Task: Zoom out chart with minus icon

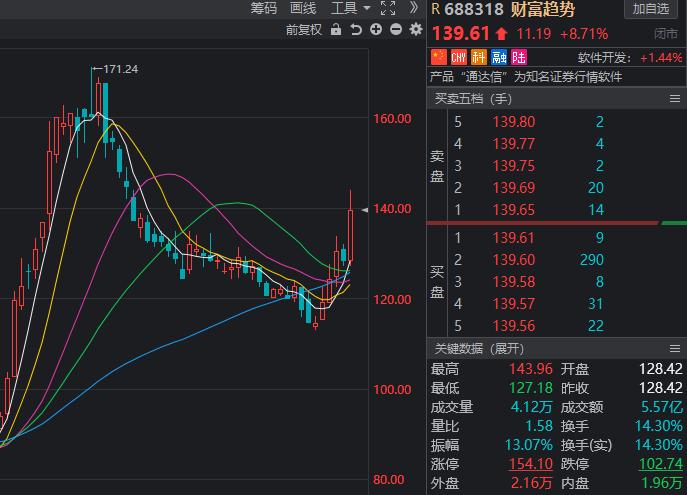Action: (396, 29)
